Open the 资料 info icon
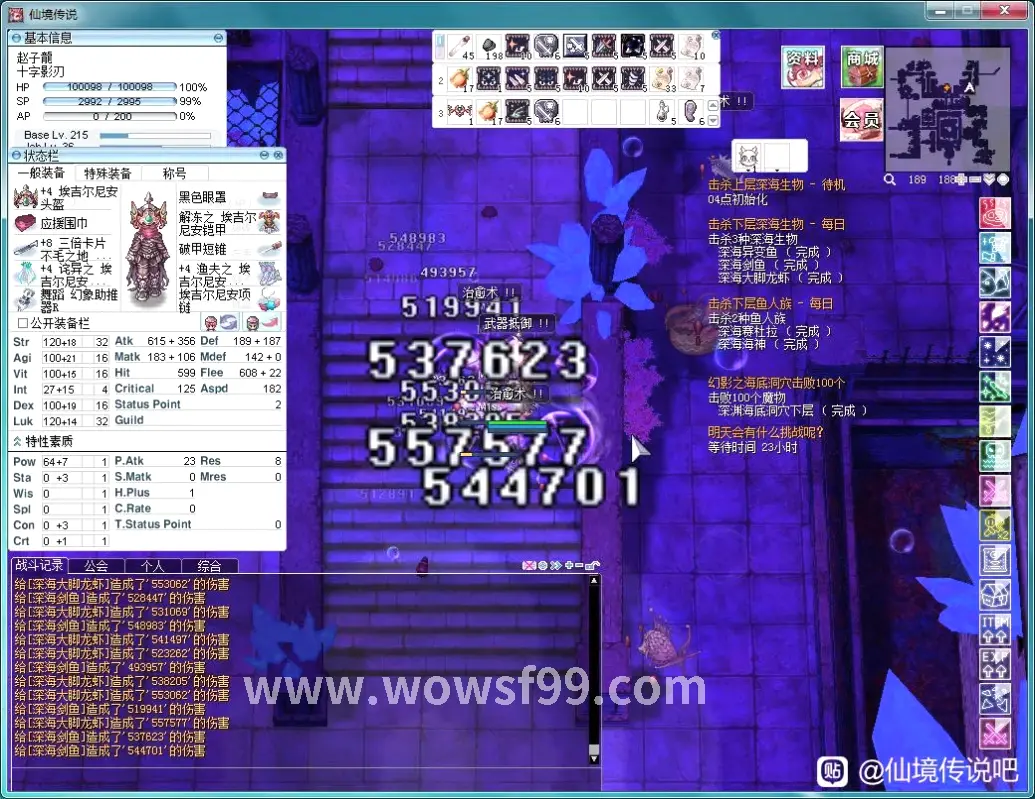Screen dimensions: 1035x799 point(803,68)
